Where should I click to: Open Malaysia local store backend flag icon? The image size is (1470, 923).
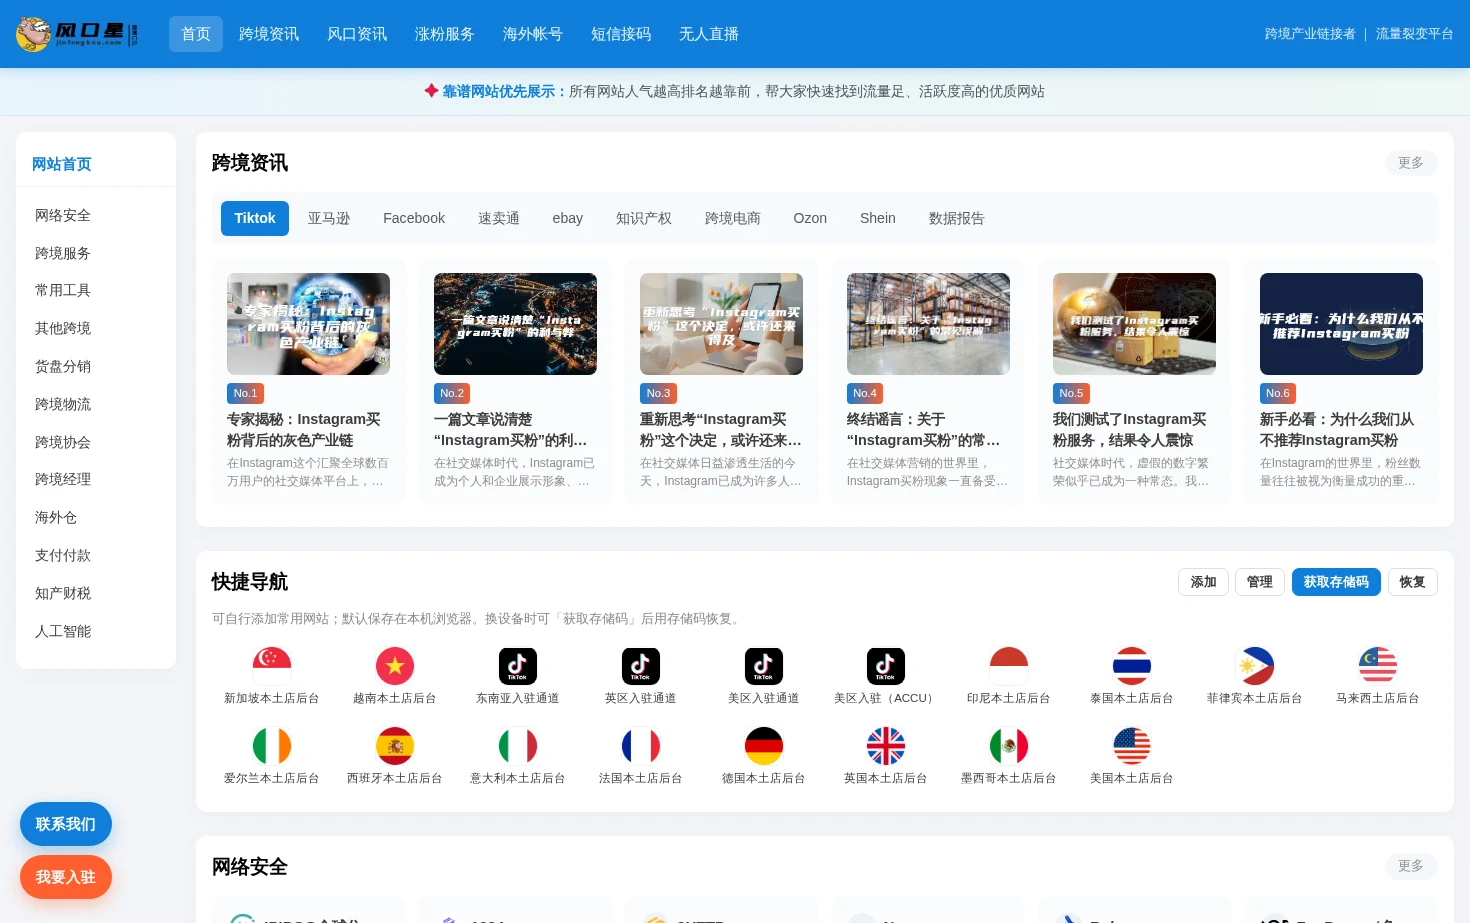point(1378,666)
